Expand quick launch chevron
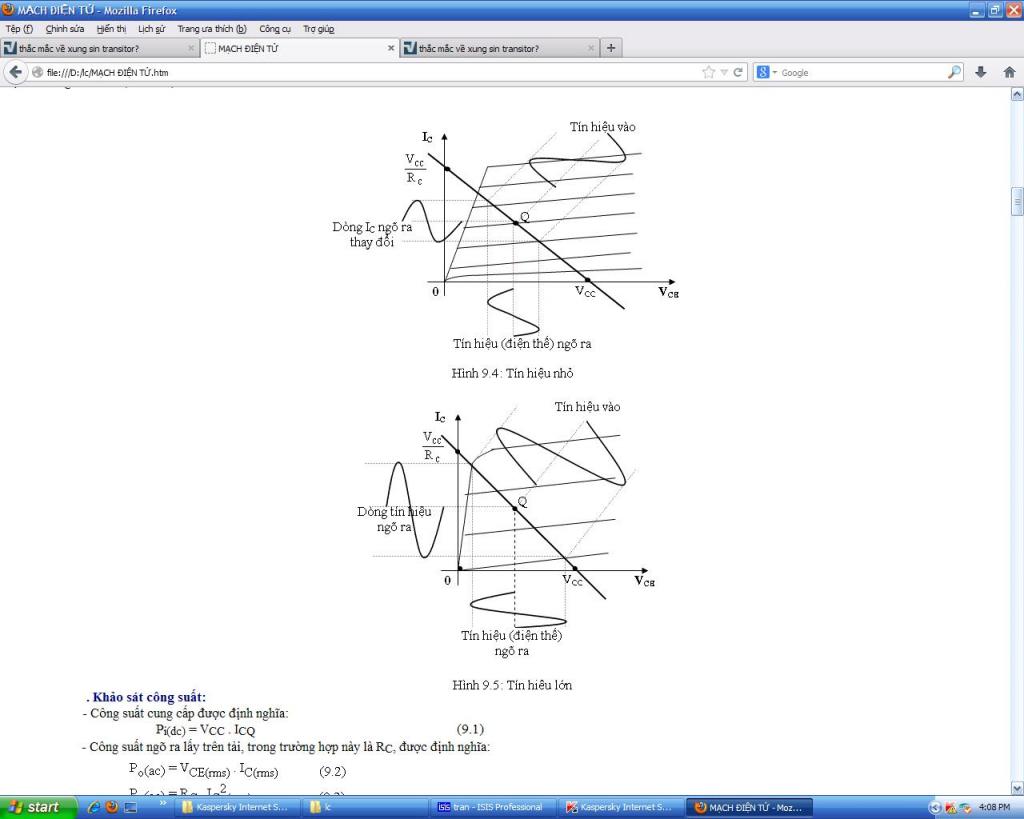 [x=163, y=803]
